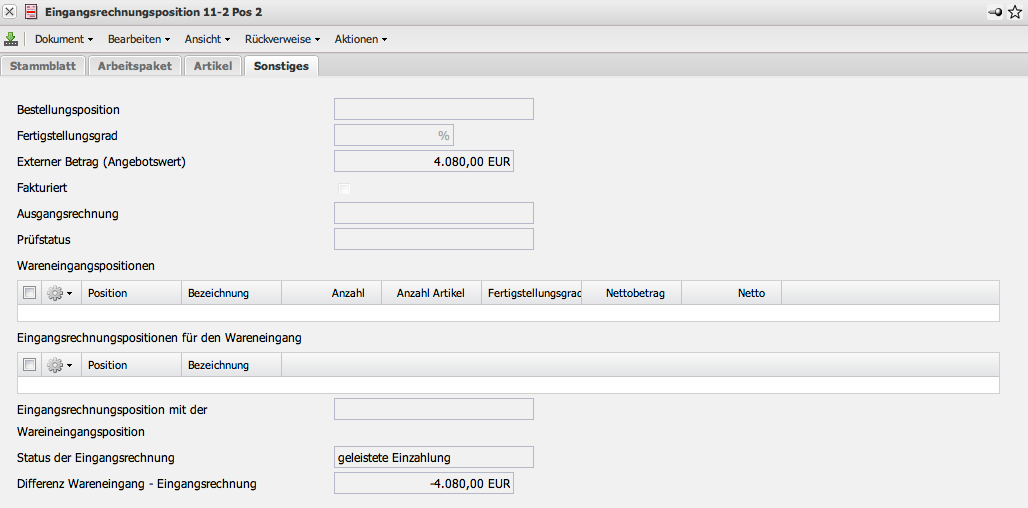Click the star favorite icon
1028x508 pixels.
(1015, 12)
